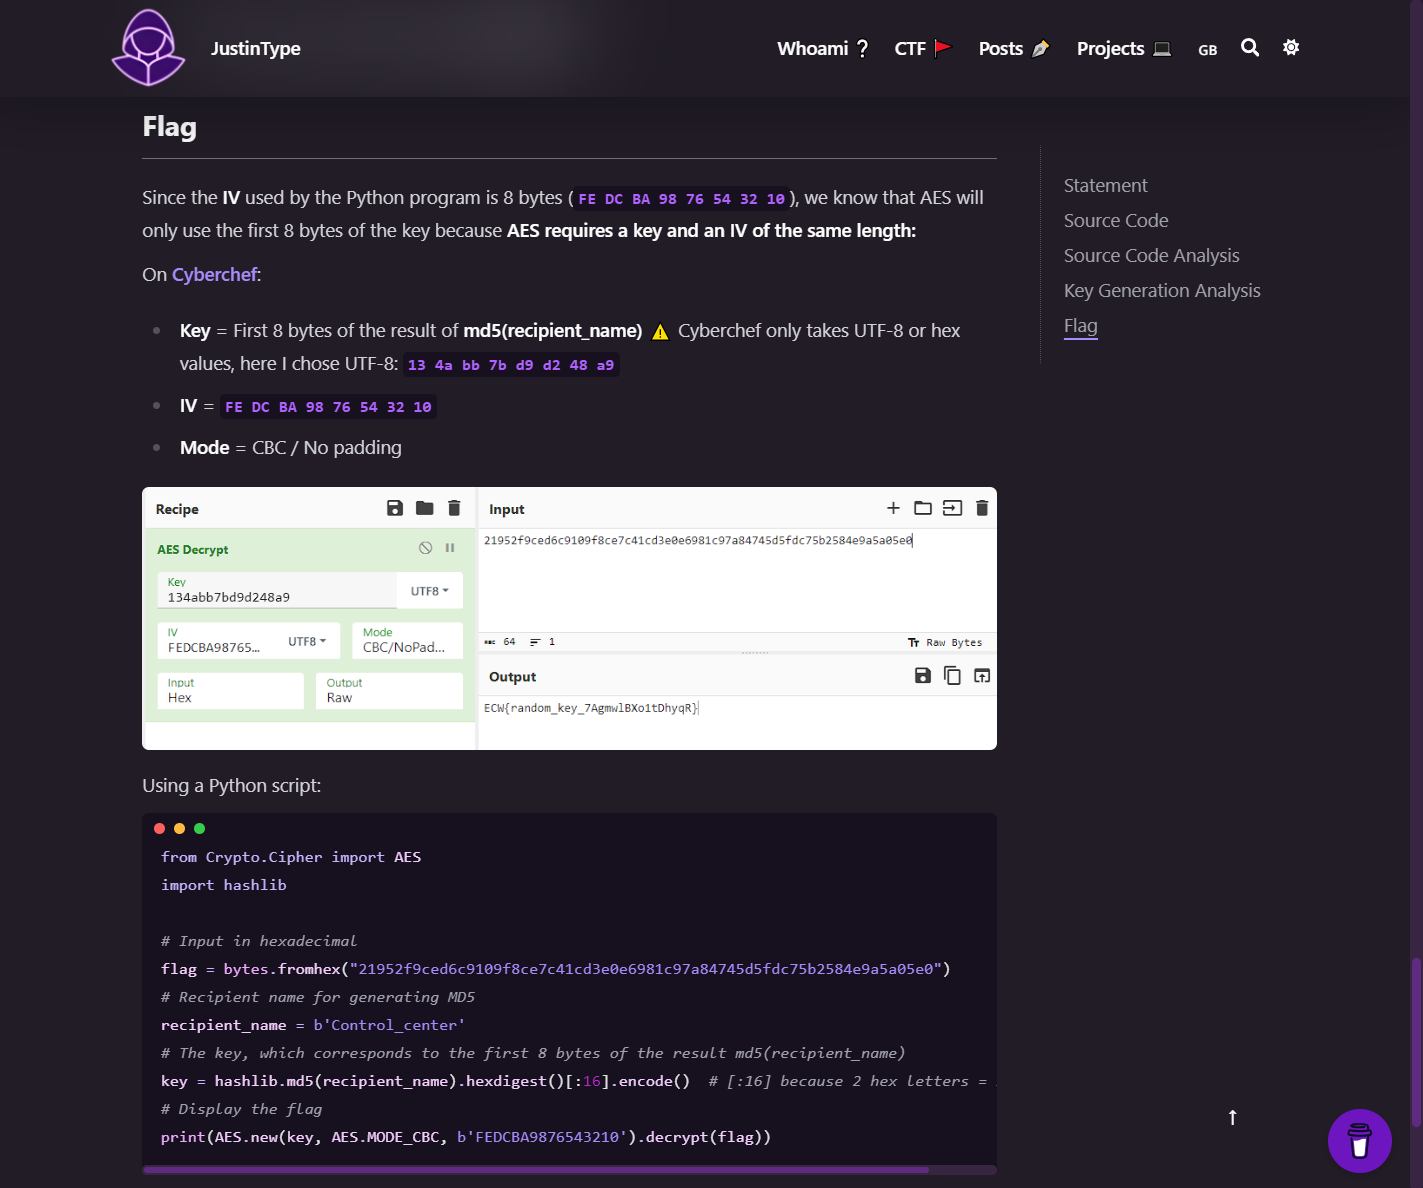Click the clear Input trash icon
This screenshot has height=1188, width=1423.
pos(982,508)
